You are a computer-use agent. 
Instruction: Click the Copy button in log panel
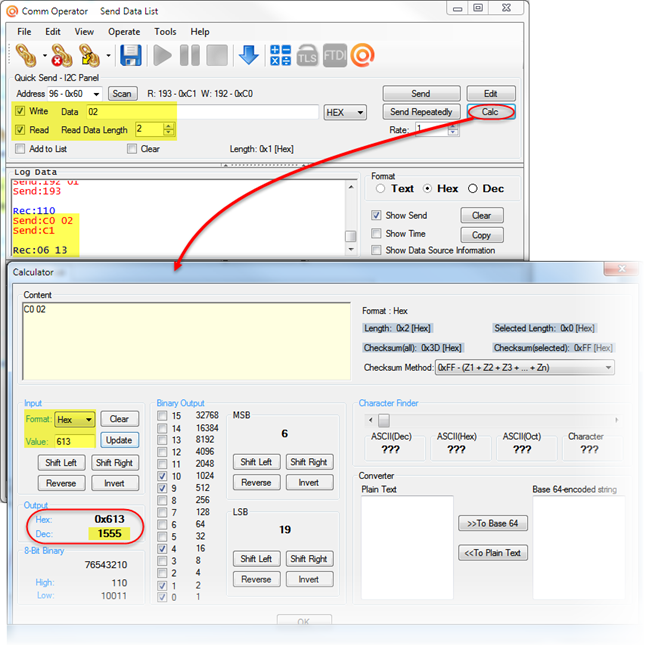click(x=482, y=235)
